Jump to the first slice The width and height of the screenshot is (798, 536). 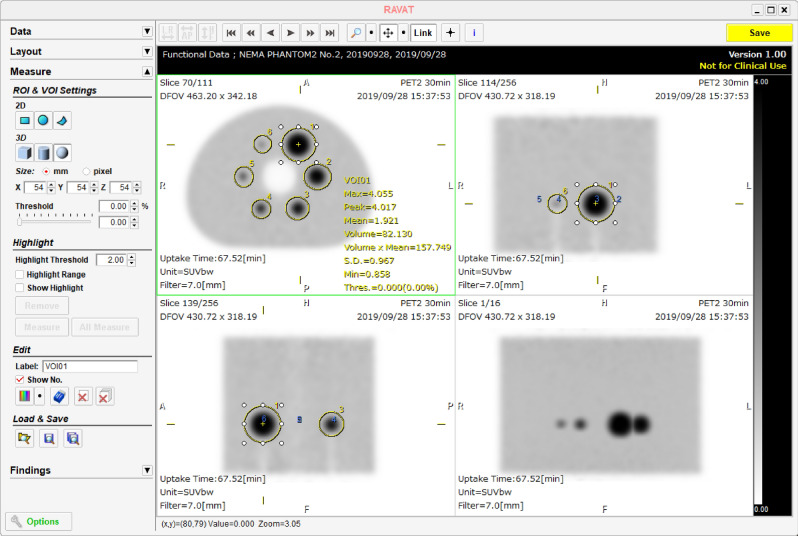pyautogui.click(x=231, y=32)
